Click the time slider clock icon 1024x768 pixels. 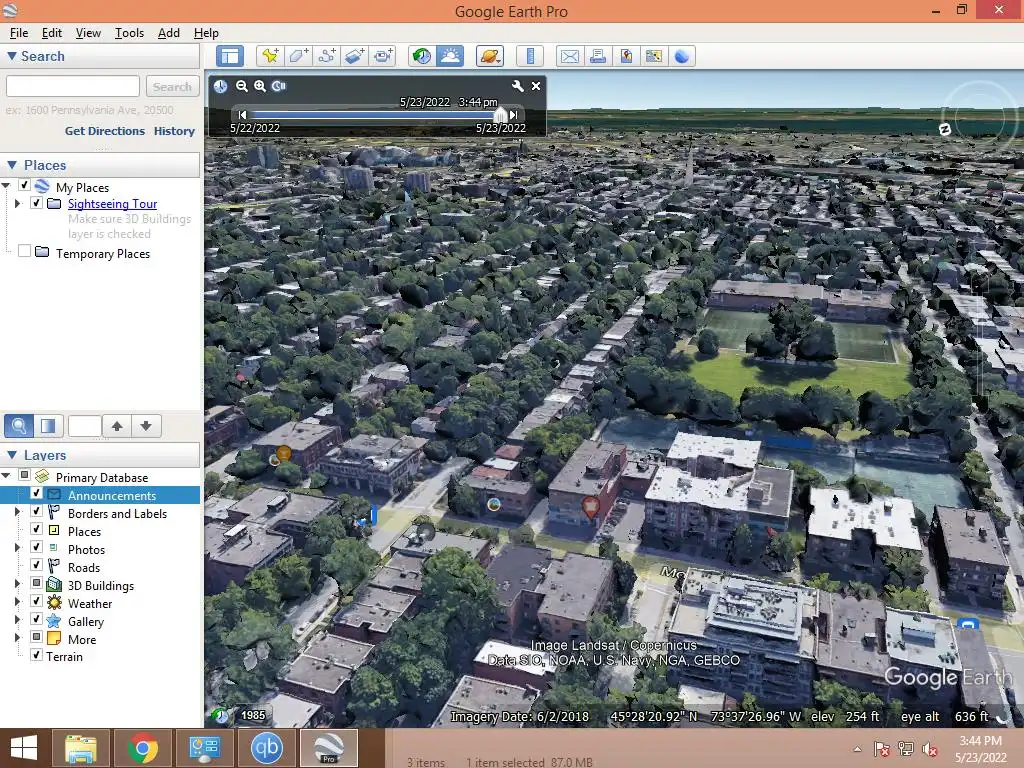pyautogui.click(x=221, y=86)
